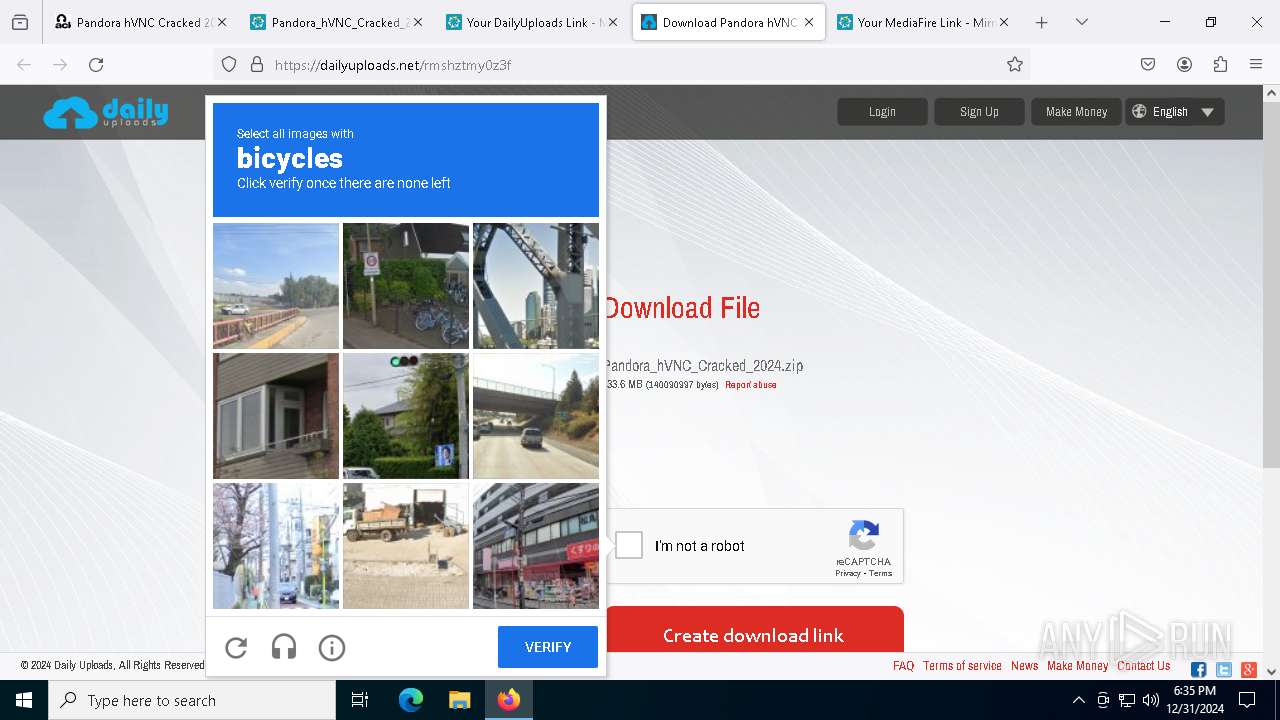Open the volume control tray icon
Image resolution: width=1280 pixels, height=720 pixels.
coord(1151,700)
